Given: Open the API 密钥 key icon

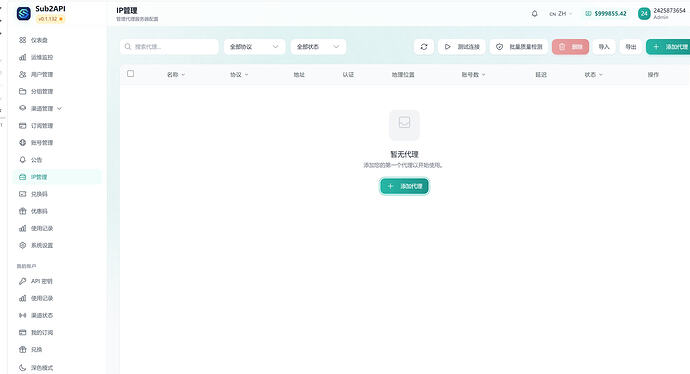Looking at the screenshot, I should click(x=22, y=281).
